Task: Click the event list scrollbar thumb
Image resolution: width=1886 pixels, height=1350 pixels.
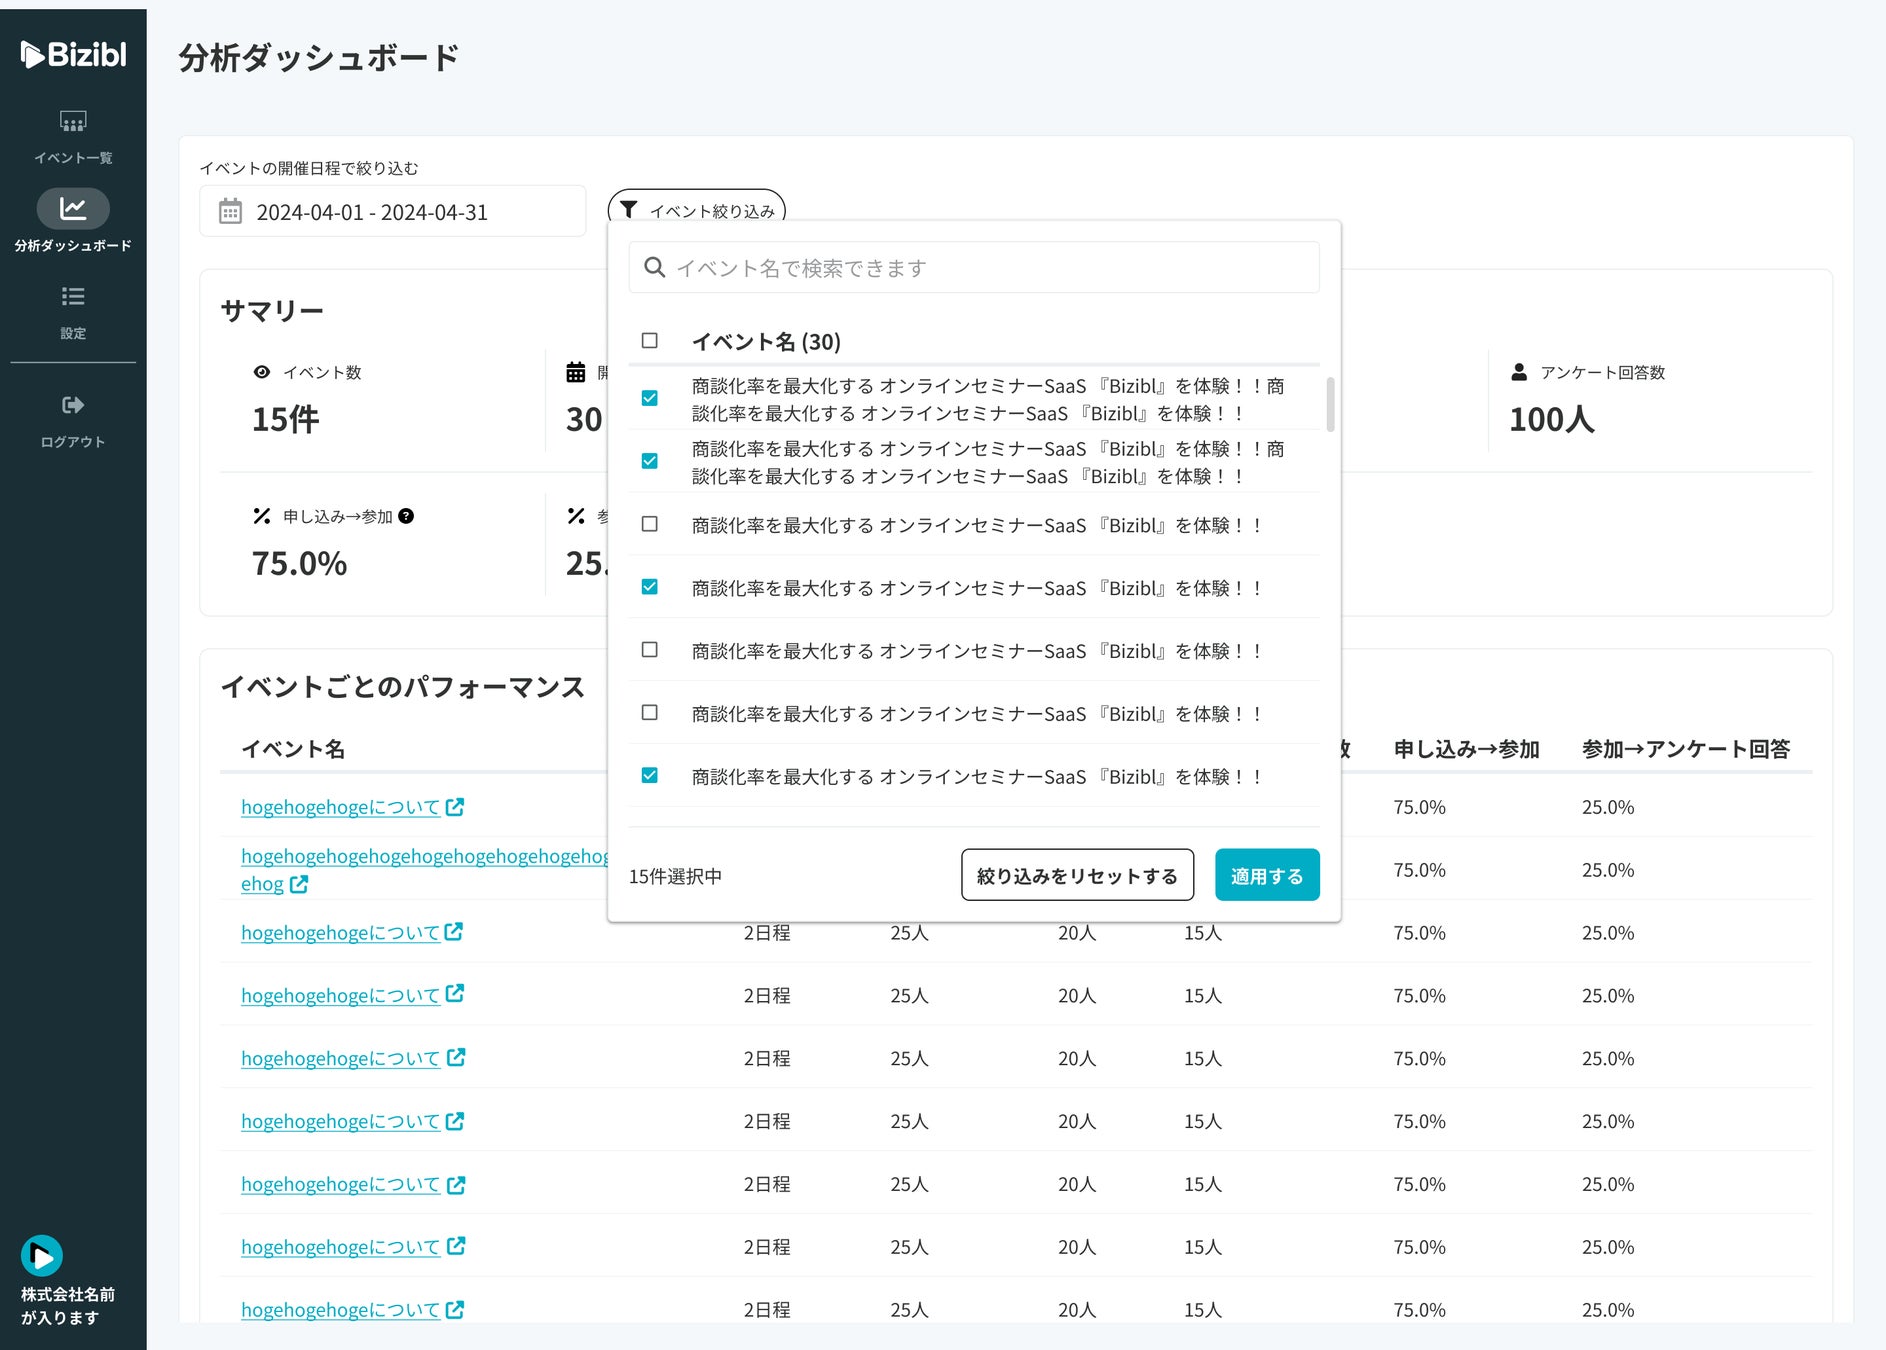Action: click(x=1330, y=404)
